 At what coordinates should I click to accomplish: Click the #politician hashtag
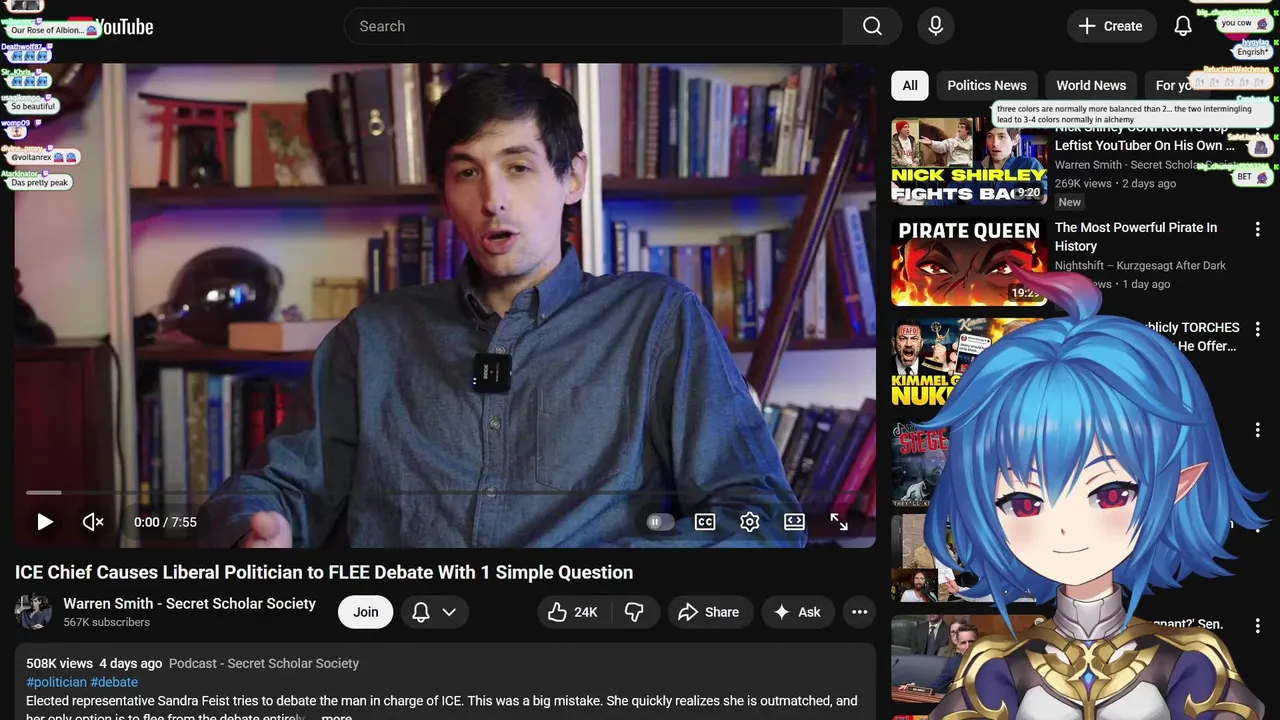[57, 682]
